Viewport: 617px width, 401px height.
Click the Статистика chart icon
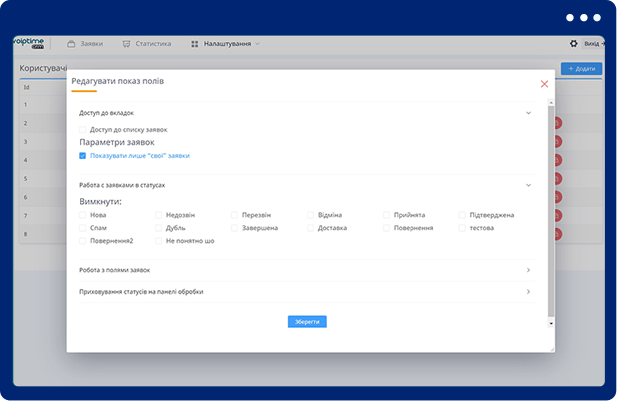[x=126, y=44]
